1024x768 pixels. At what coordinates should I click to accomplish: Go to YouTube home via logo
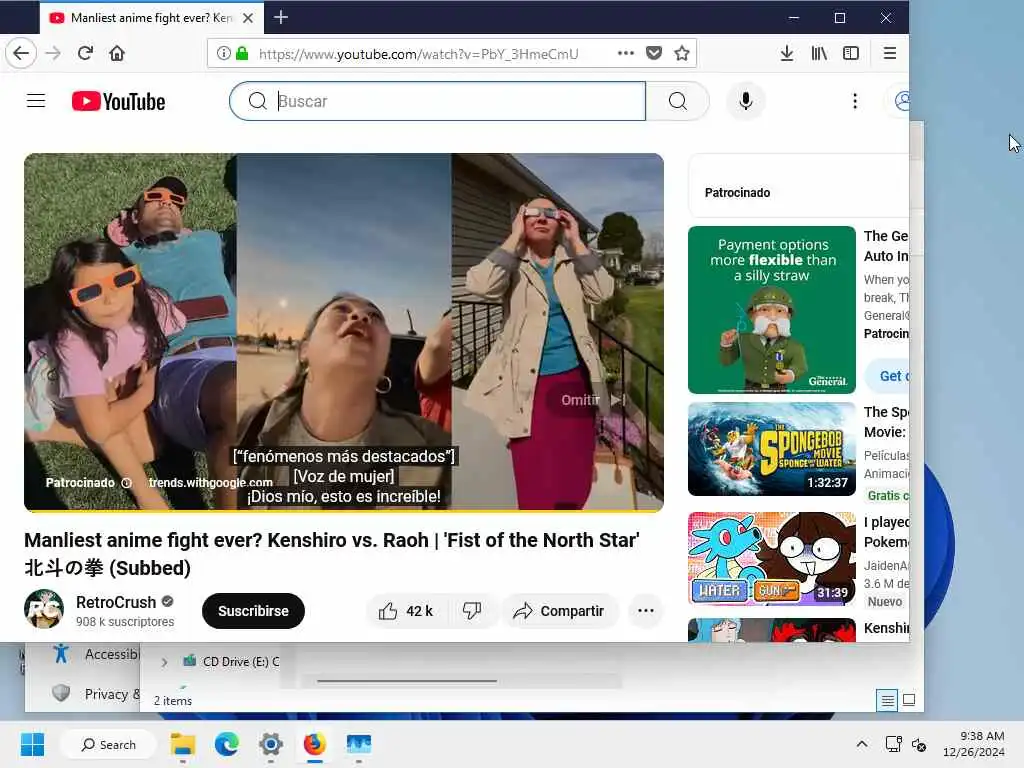pyautogui.click(x=118, y=101)
